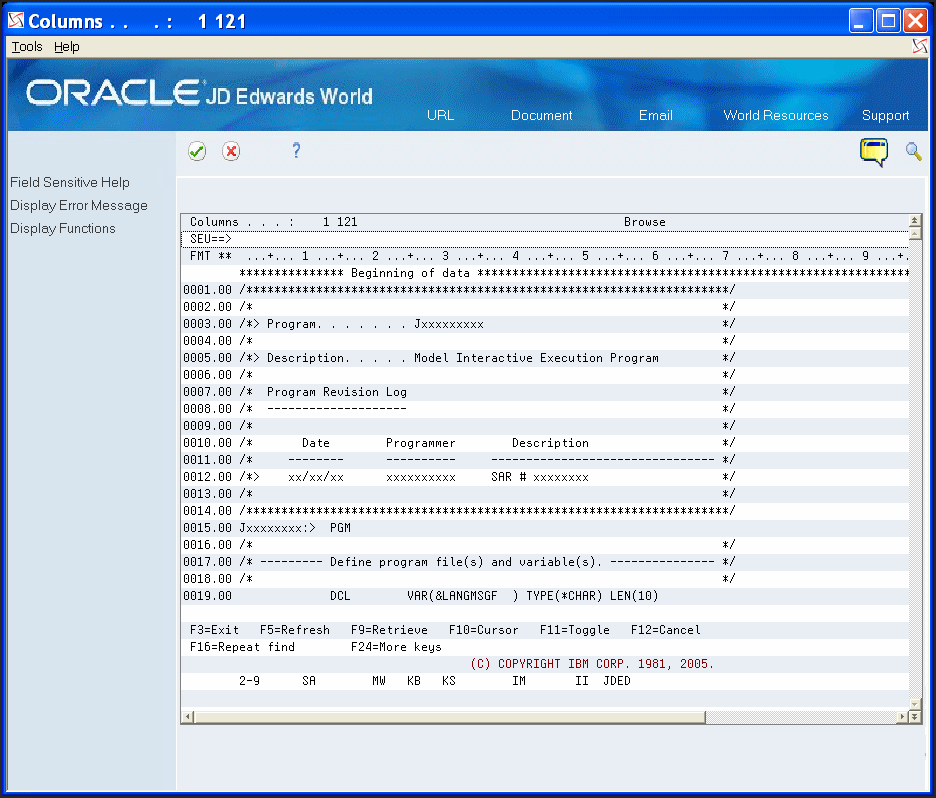
Task: Click the red X cancel icon
Action: [x=231, y=152]
